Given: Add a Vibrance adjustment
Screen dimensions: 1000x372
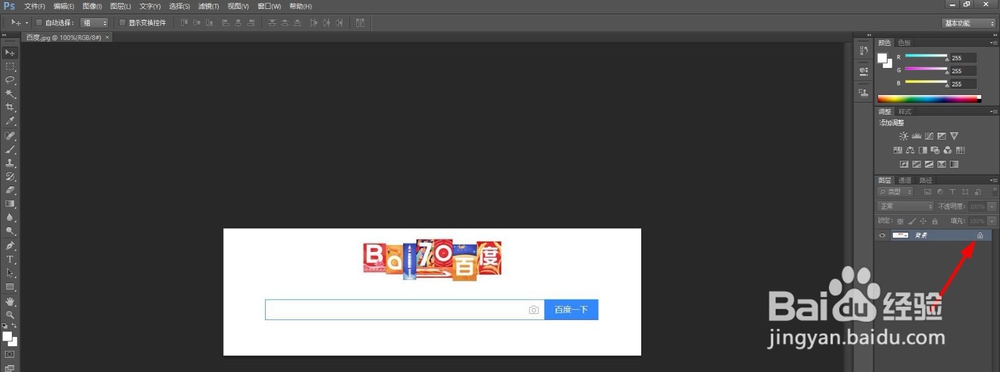Looking at the screenshot, I should point(954,136).
